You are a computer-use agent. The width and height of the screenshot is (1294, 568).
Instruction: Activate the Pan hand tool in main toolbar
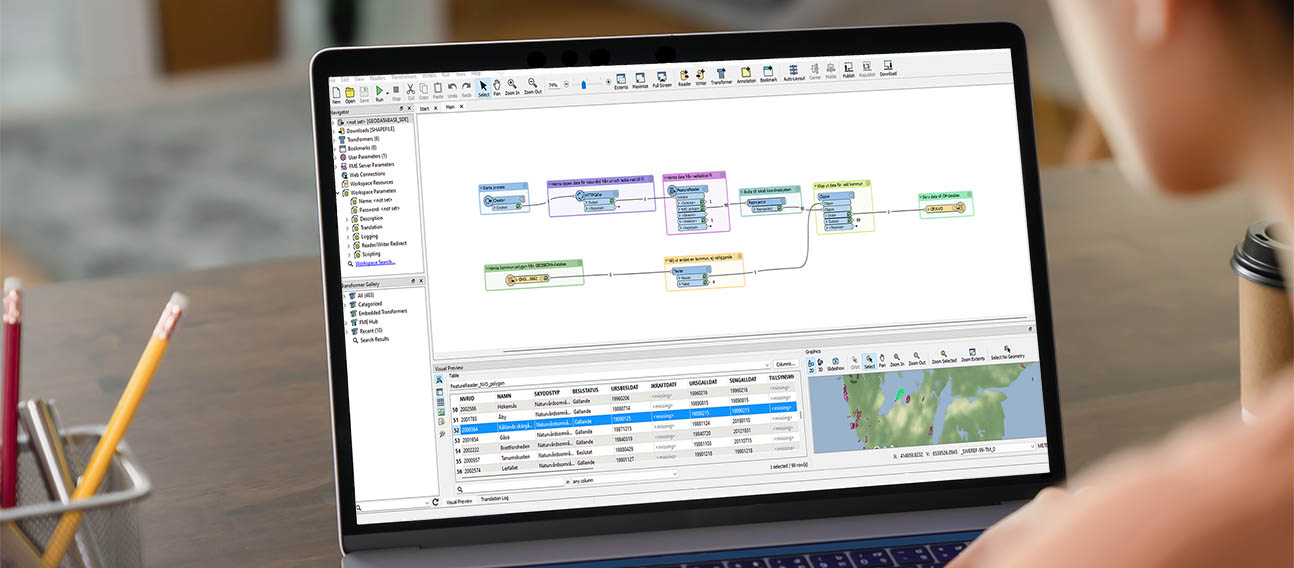pos(497,87)
